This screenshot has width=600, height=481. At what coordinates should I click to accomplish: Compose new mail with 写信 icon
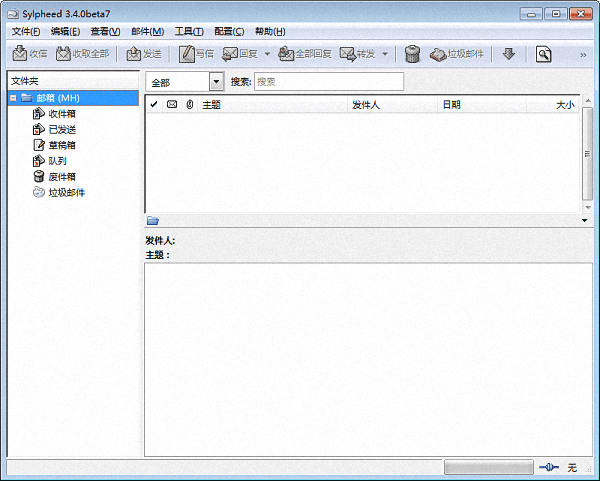pos(187,54)
